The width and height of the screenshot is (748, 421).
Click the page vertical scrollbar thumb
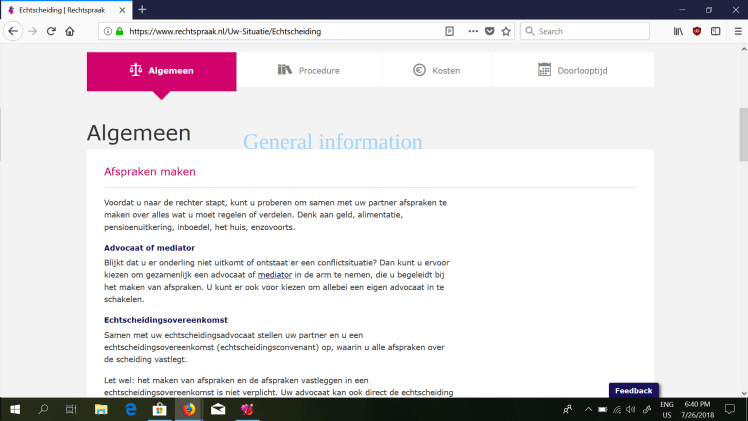742,134
